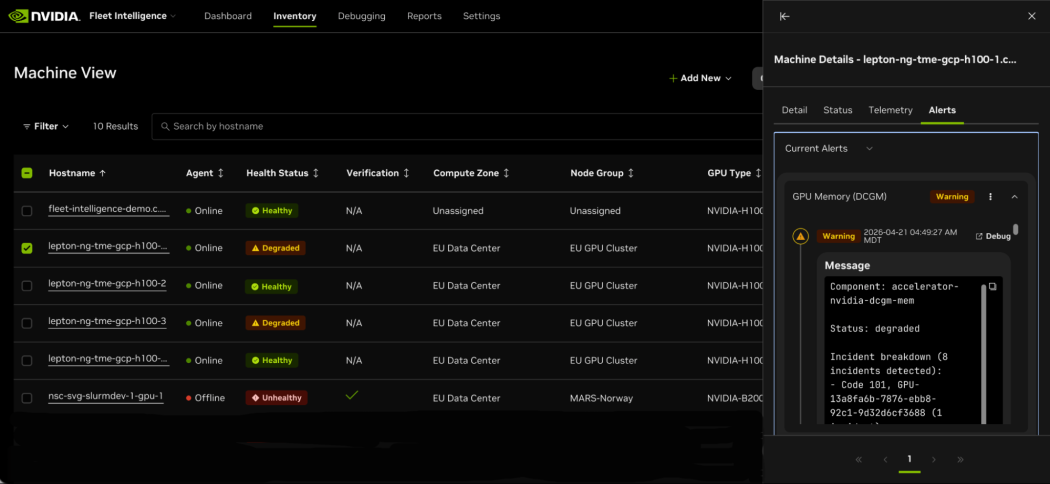This screenshot has width=1050, height=484.
Task: Open the Add New dropdown
Action: [700, 78]
